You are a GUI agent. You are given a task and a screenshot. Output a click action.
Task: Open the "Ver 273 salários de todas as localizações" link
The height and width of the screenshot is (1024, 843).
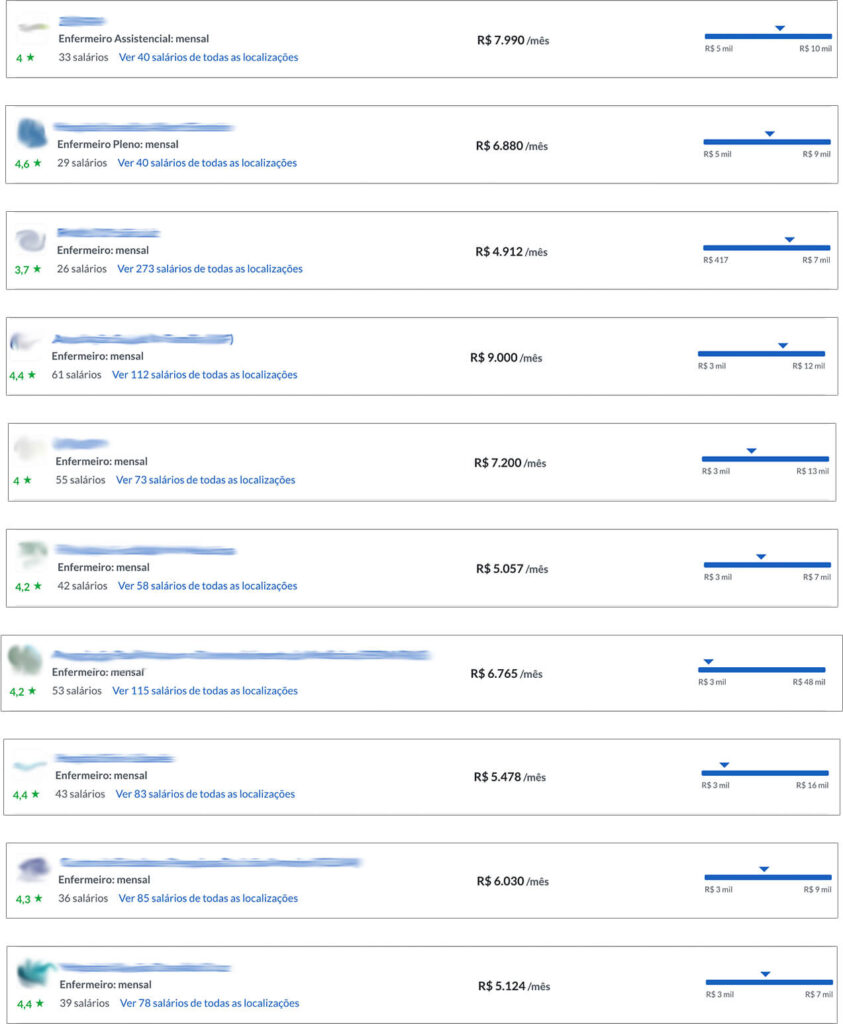[209, 269]
